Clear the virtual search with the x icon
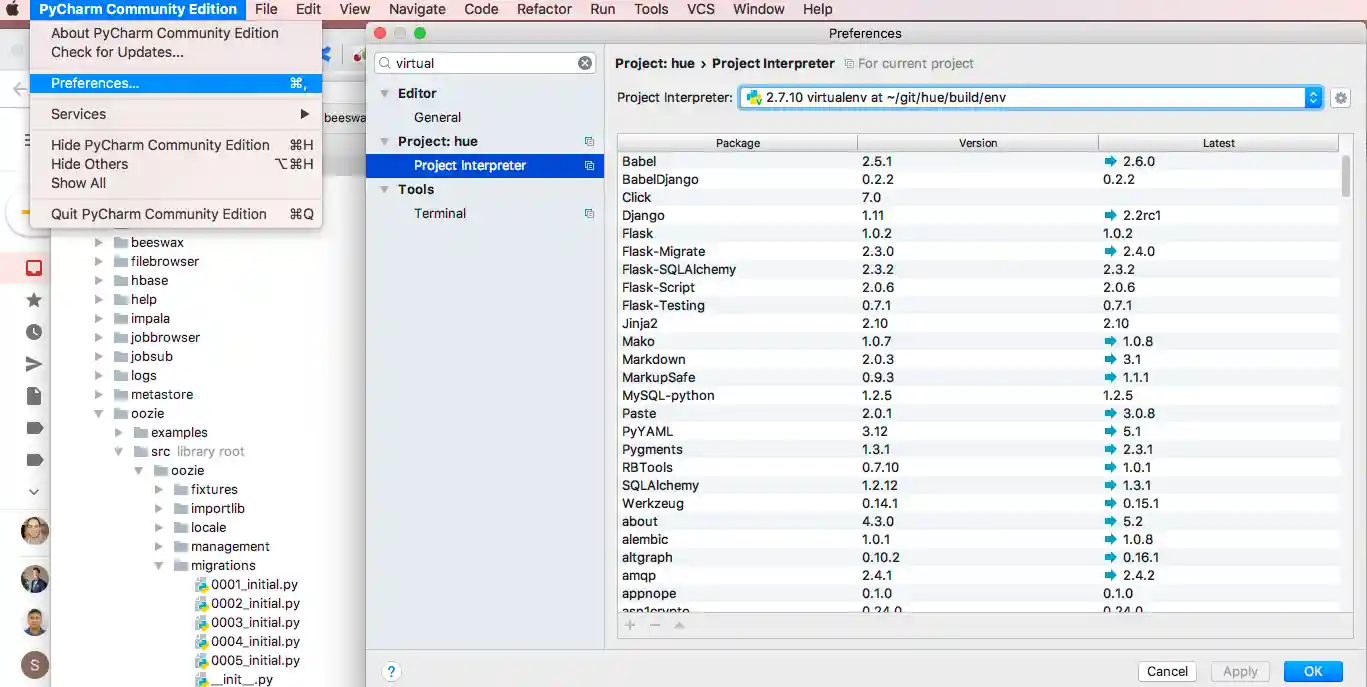The image size is (1367, 687). tap(584, 62)
